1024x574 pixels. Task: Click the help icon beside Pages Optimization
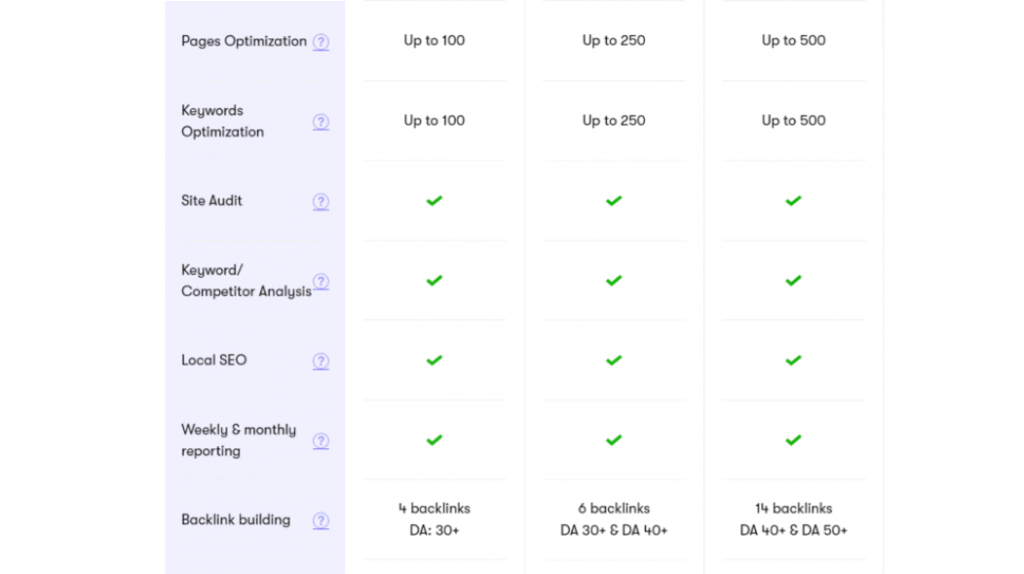pyautogui.click(x=321, y=42)
